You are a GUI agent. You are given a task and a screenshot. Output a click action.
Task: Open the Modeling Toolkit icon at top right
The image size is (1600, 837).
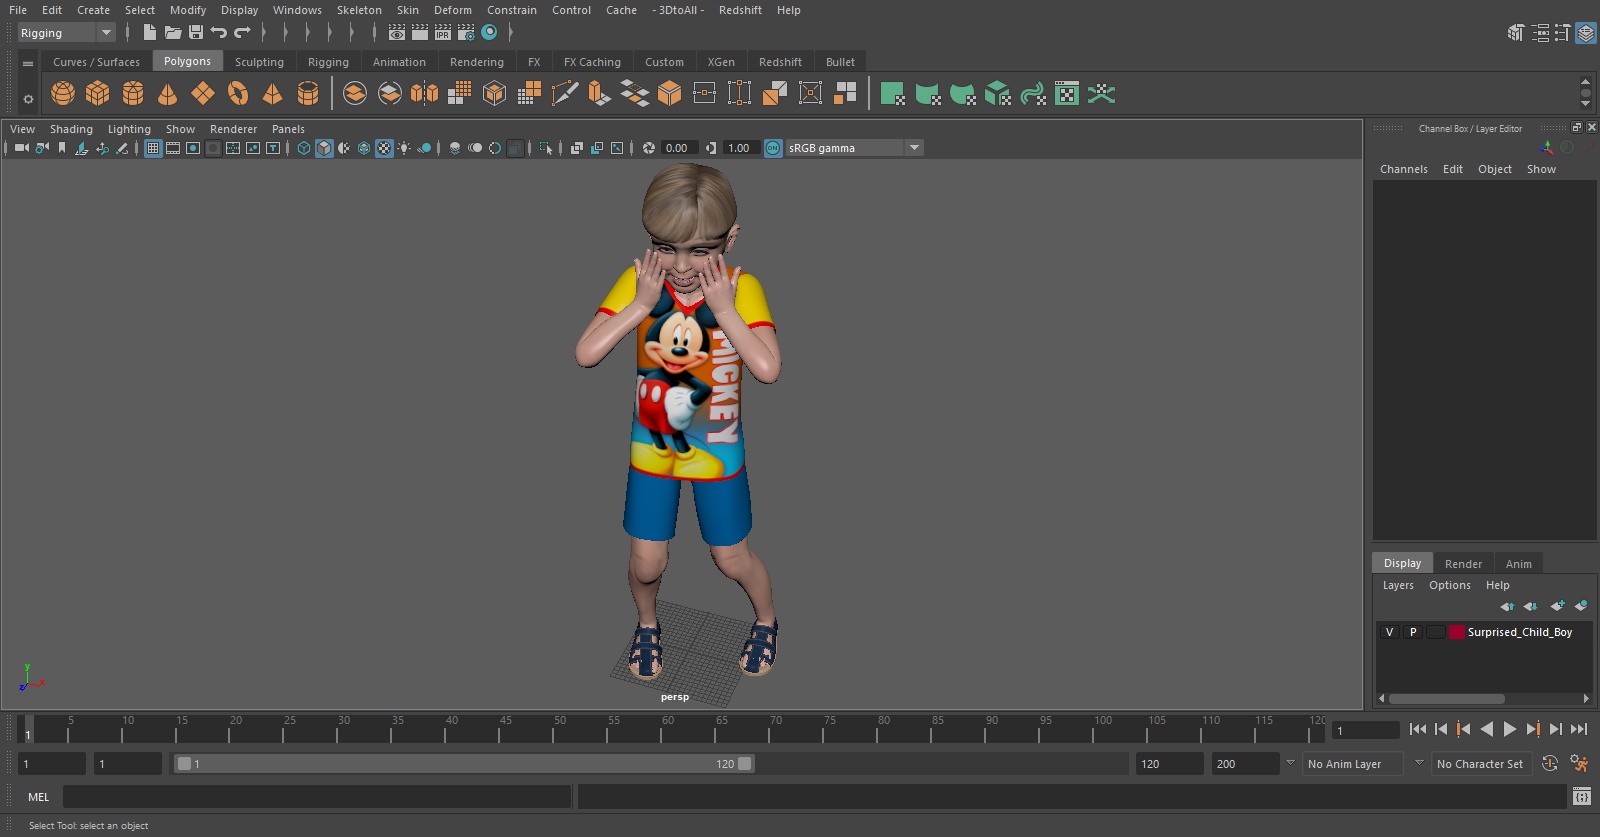1516,33
